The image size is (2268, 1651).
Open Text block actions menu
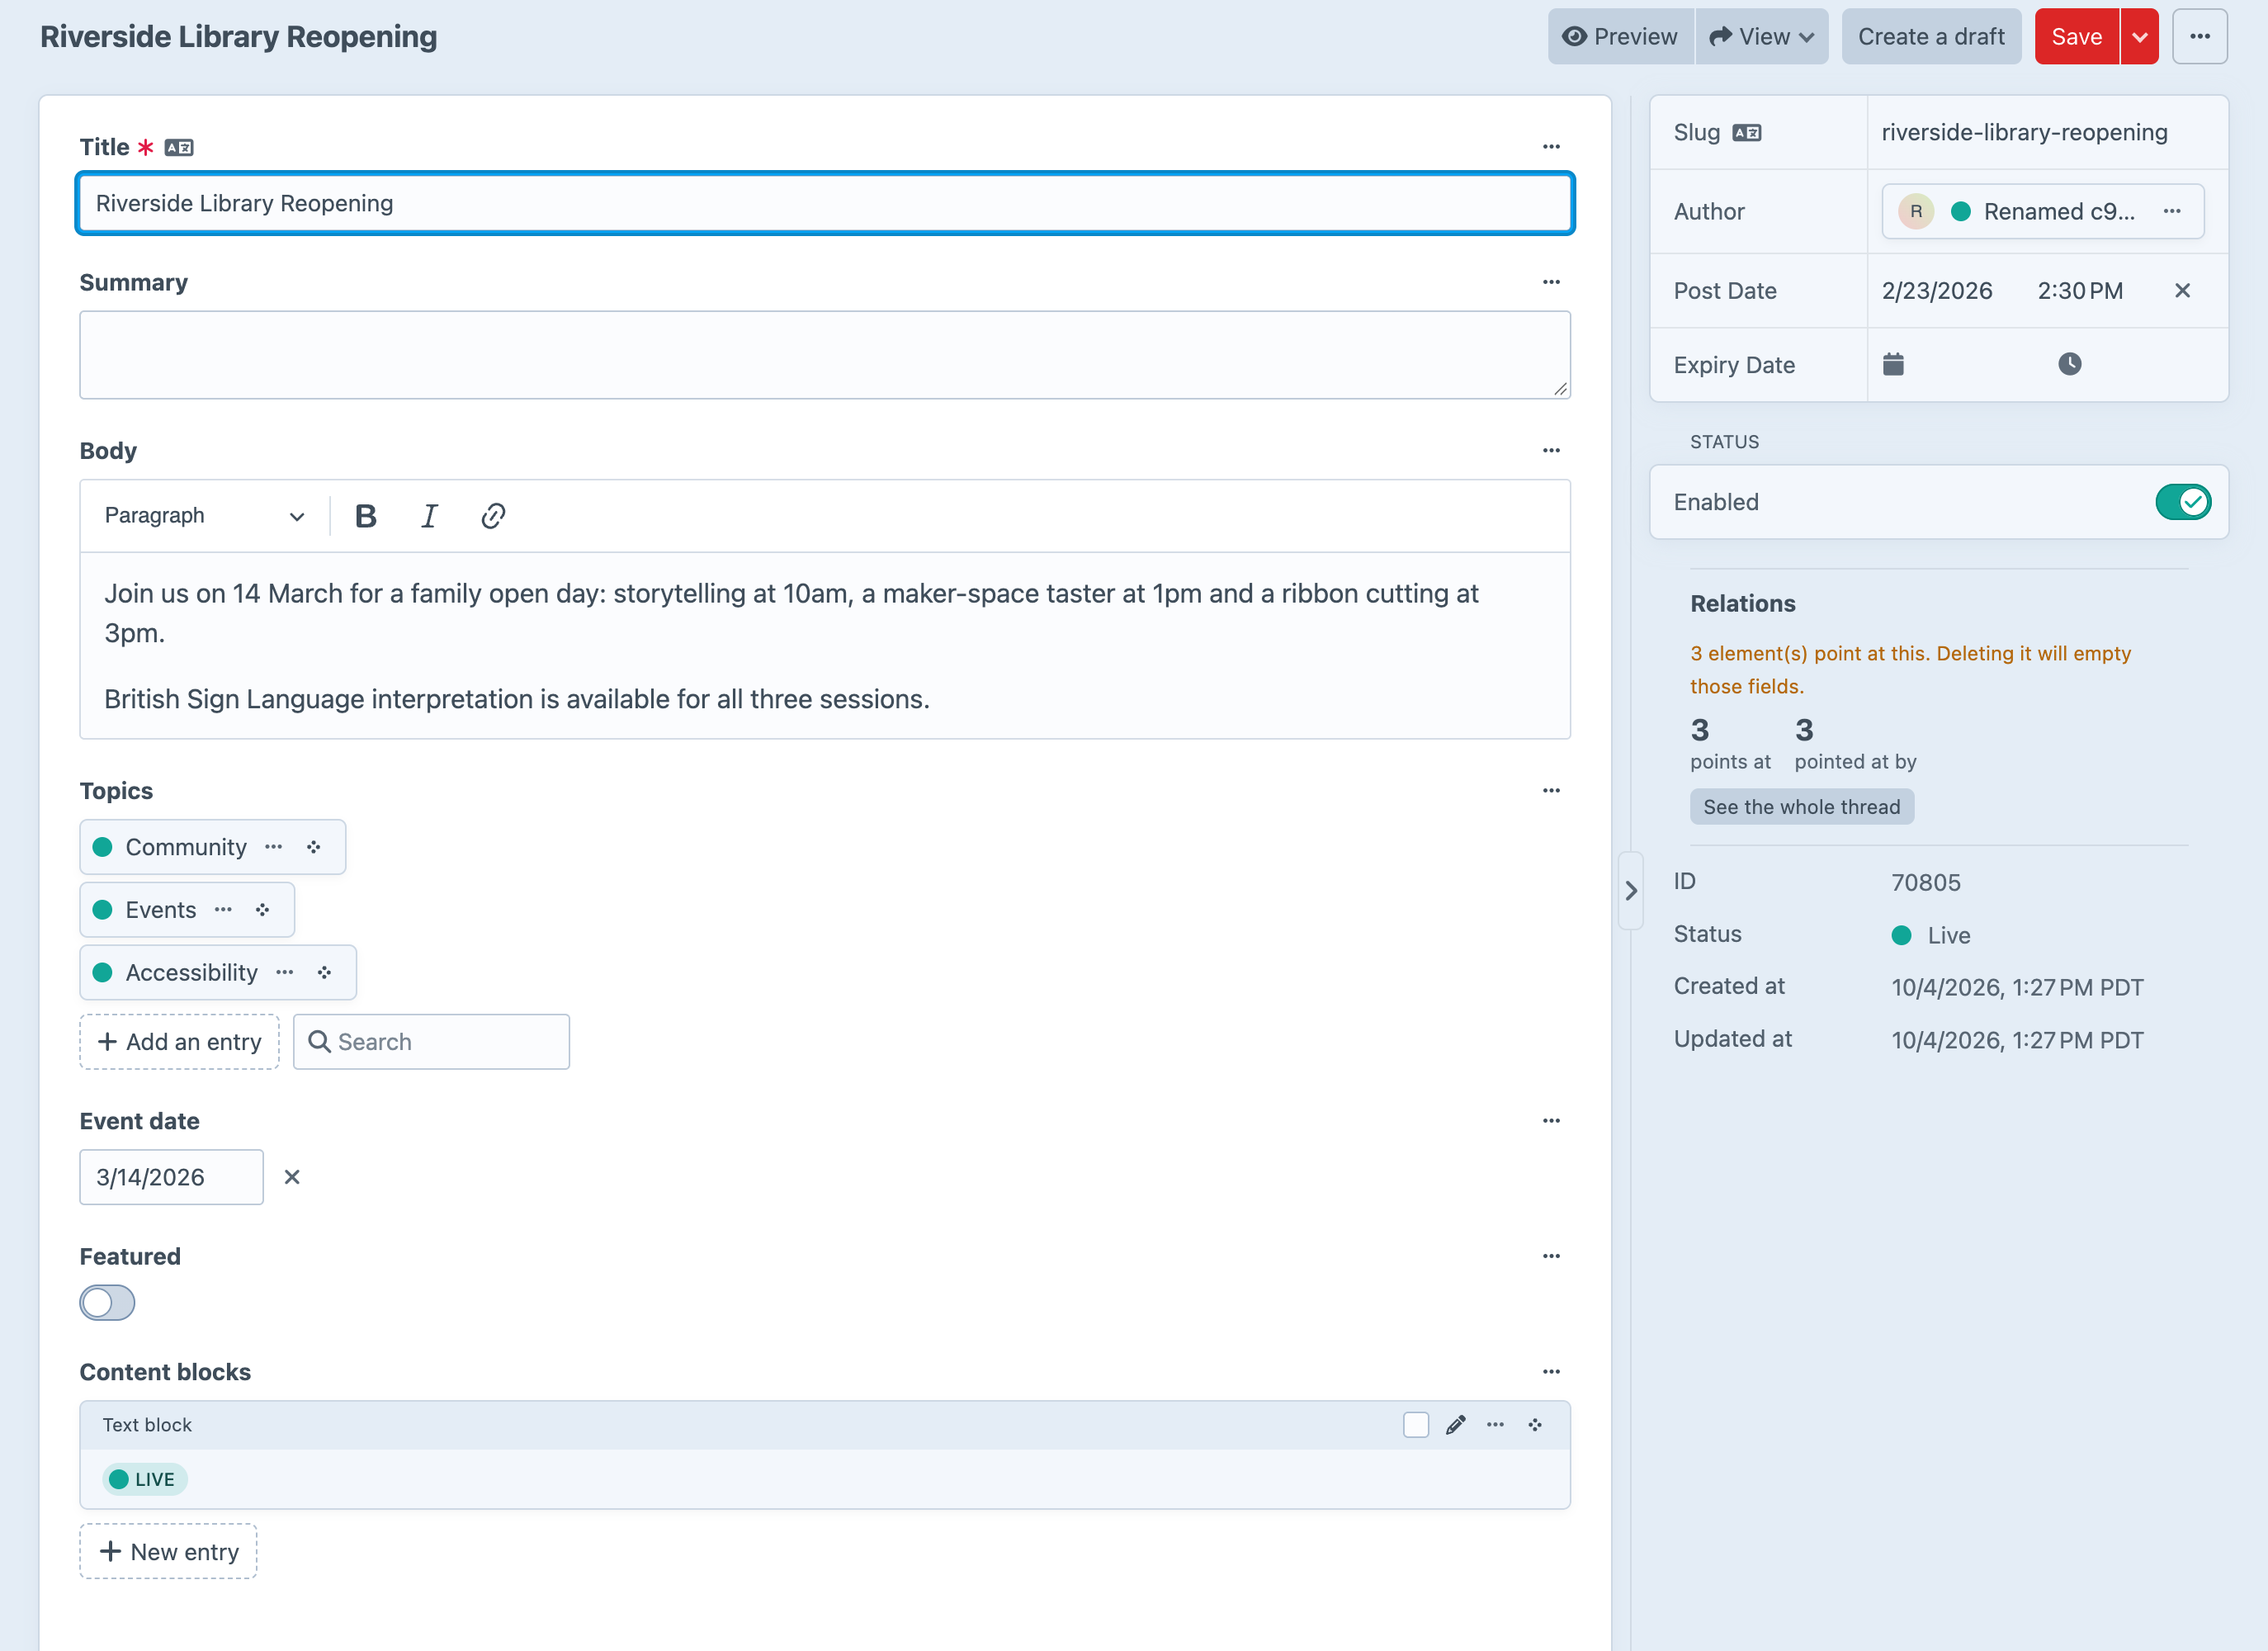1495,1425
